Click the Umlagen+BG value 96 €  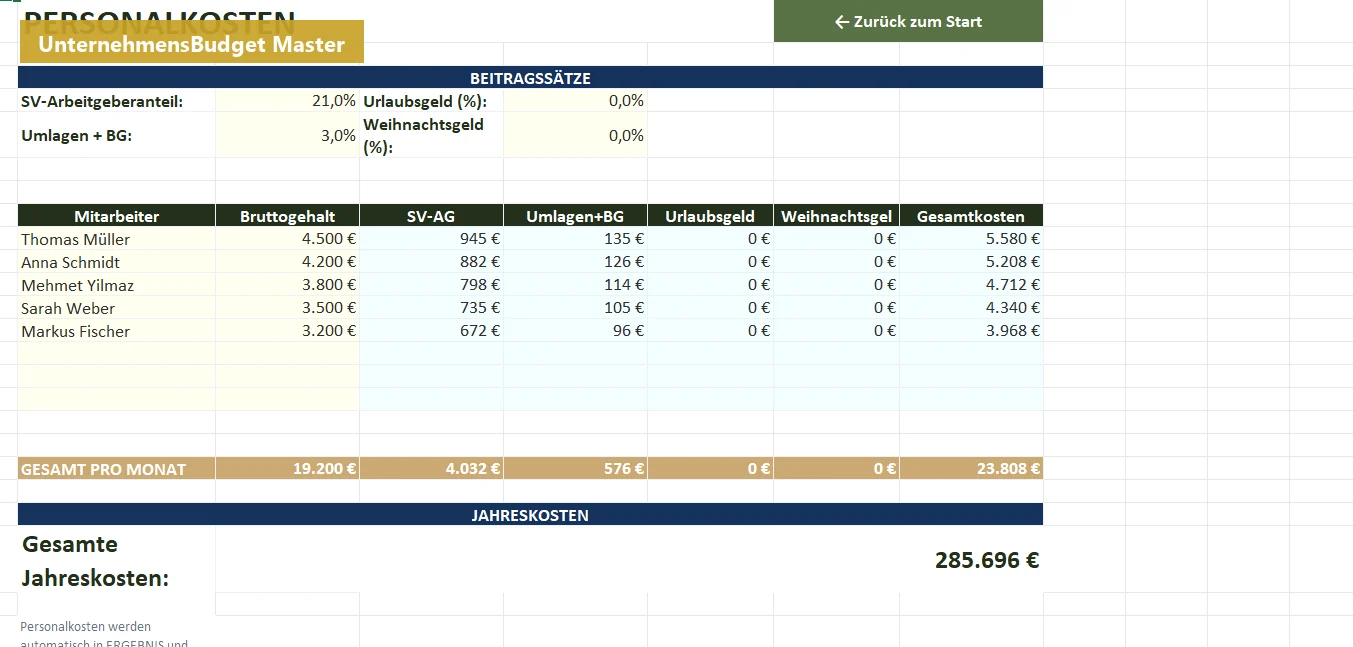(x=576, y=331)
